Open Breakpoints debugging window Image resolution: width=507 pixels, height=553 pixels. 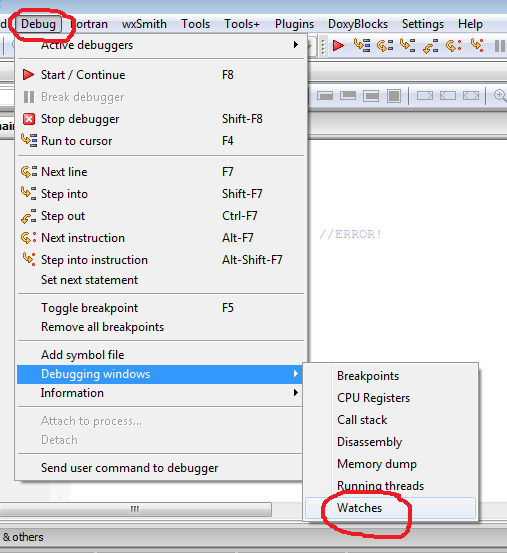click(x=390, y=376)
